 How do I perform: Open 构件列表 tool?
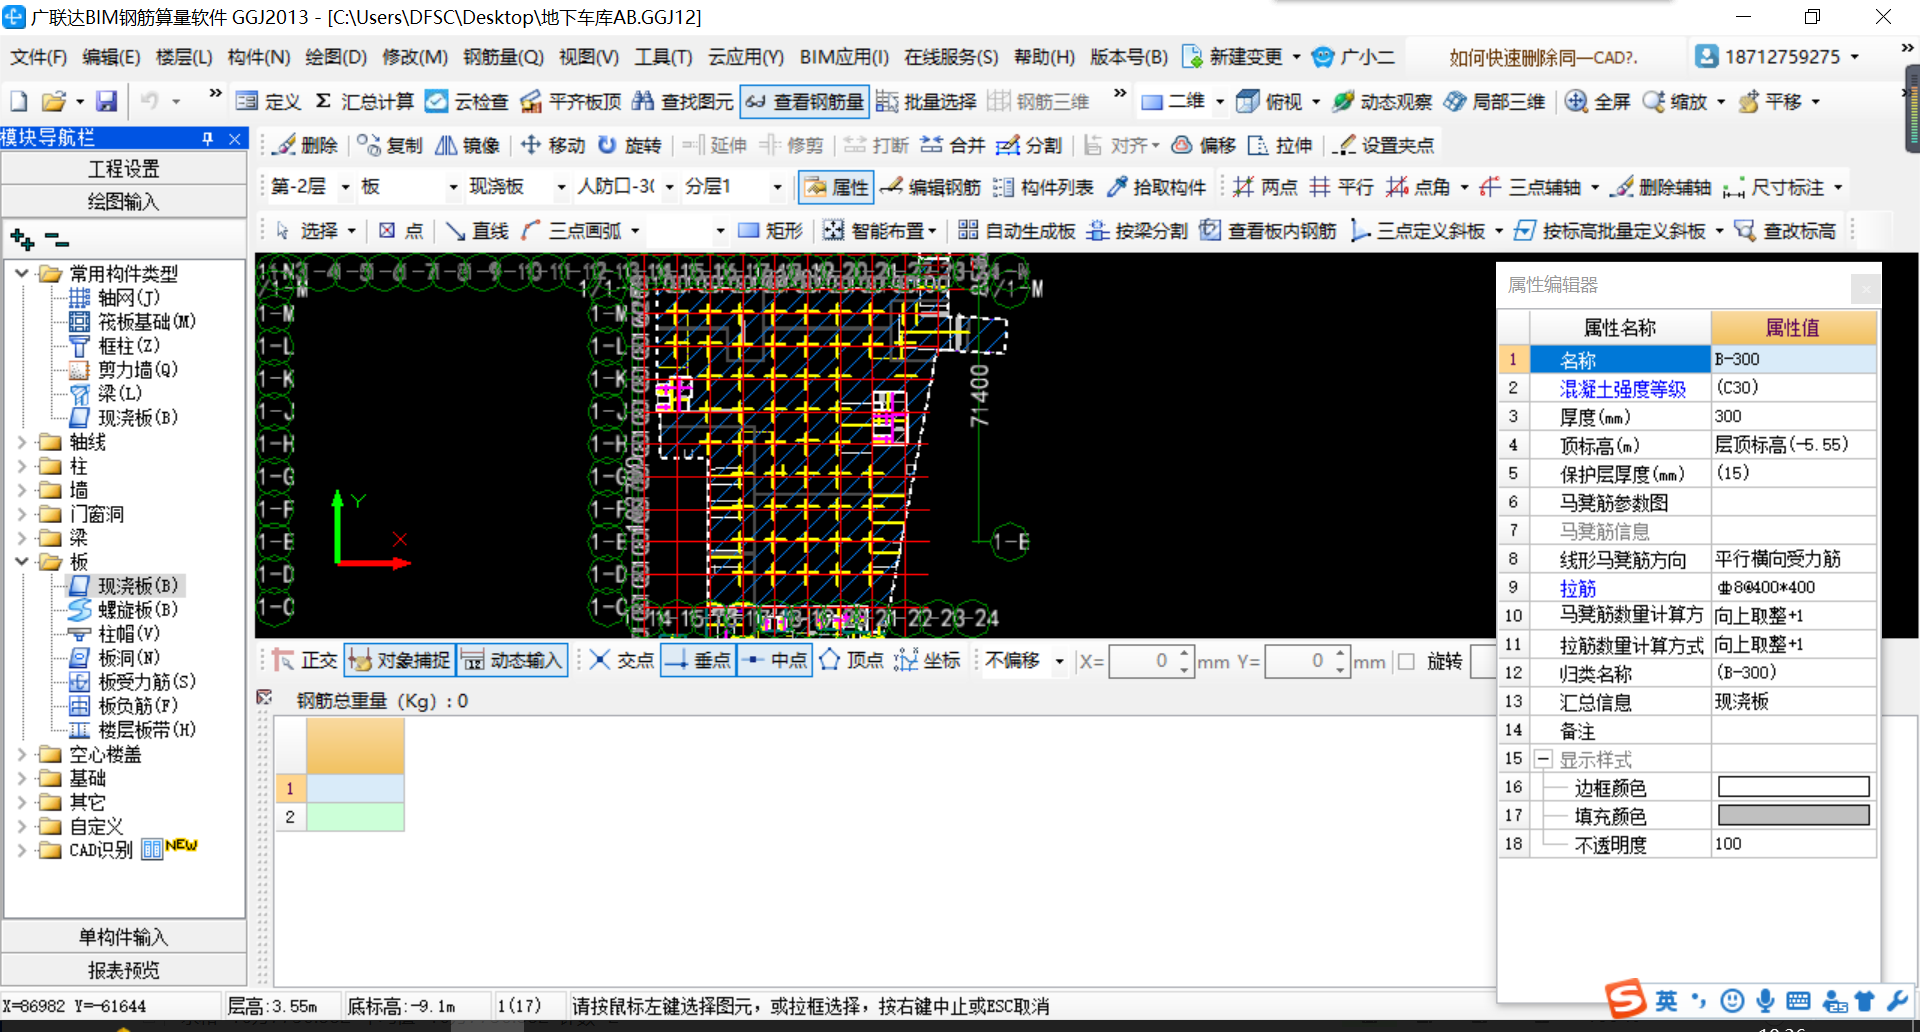pos(1043,187)
